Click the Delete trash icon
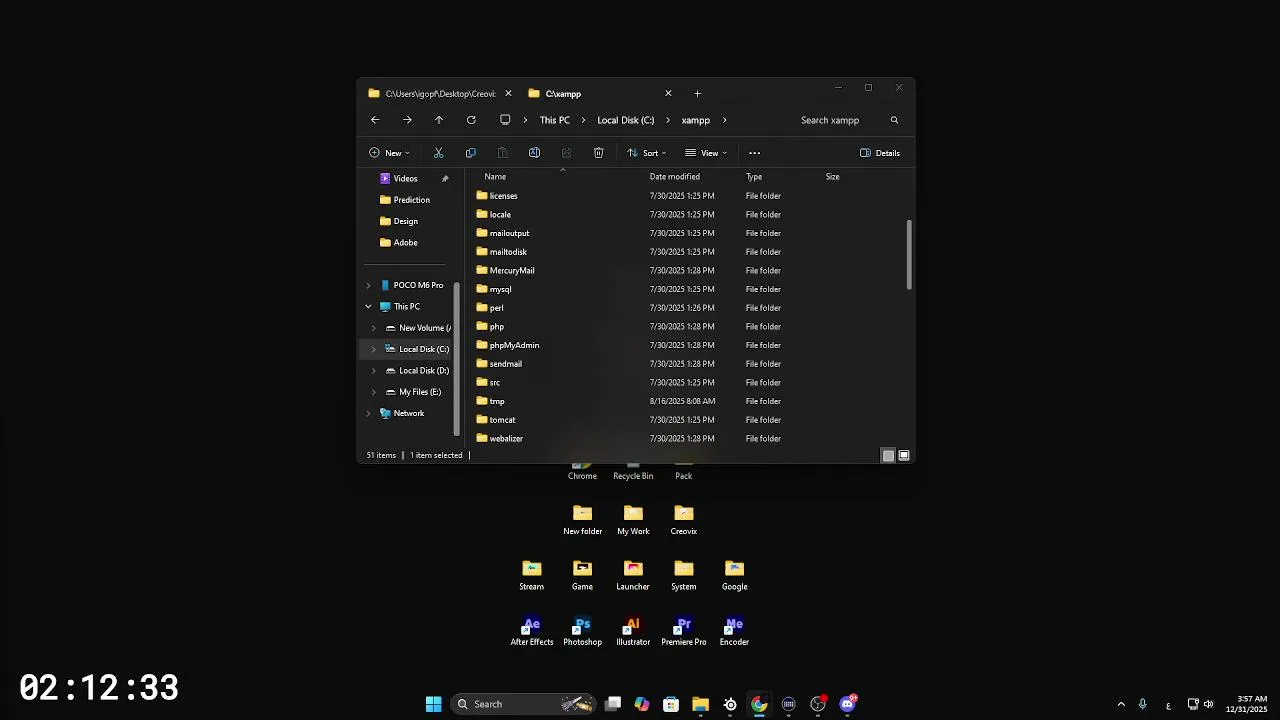Screen dimensions: 1280x720 598,153
